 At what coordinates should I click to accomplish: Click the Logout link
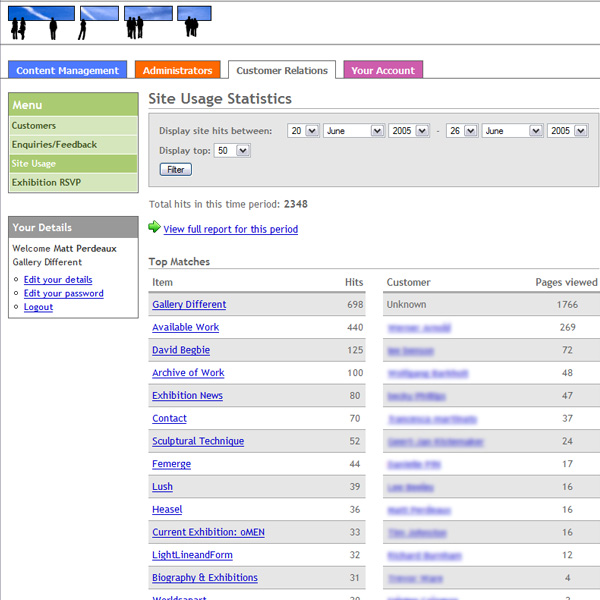38,307
